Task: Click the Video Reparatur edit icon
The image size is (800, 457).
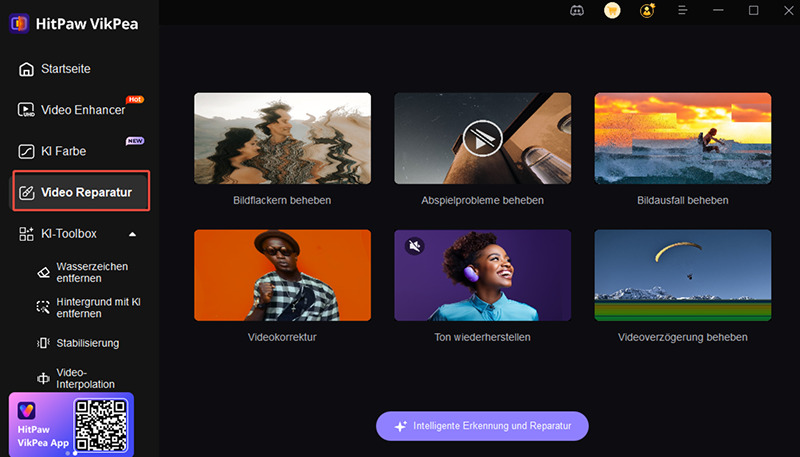Action: pyautogui.click(x=26, y=193)
